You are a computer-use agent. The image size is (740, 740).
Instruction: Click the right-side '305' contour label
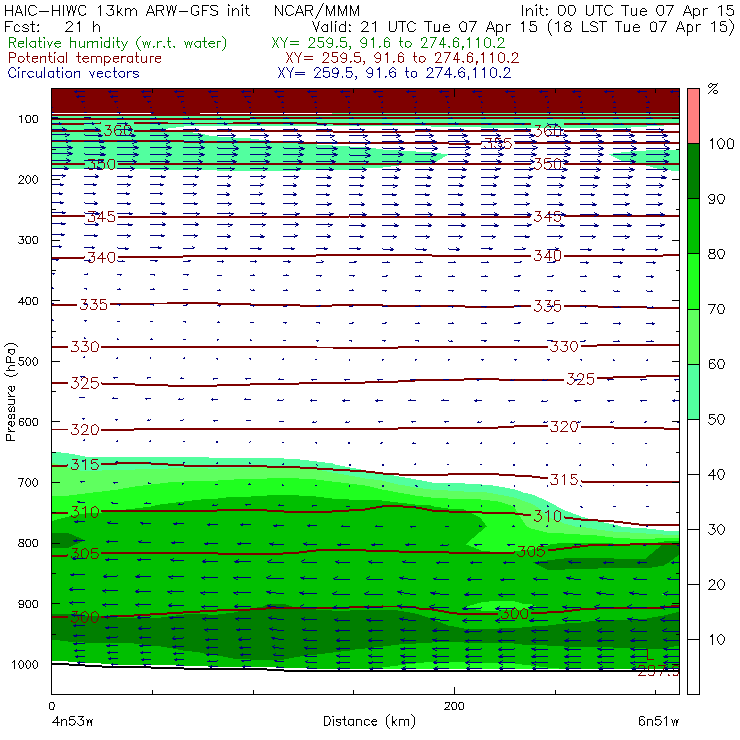(x=531, y=551)
